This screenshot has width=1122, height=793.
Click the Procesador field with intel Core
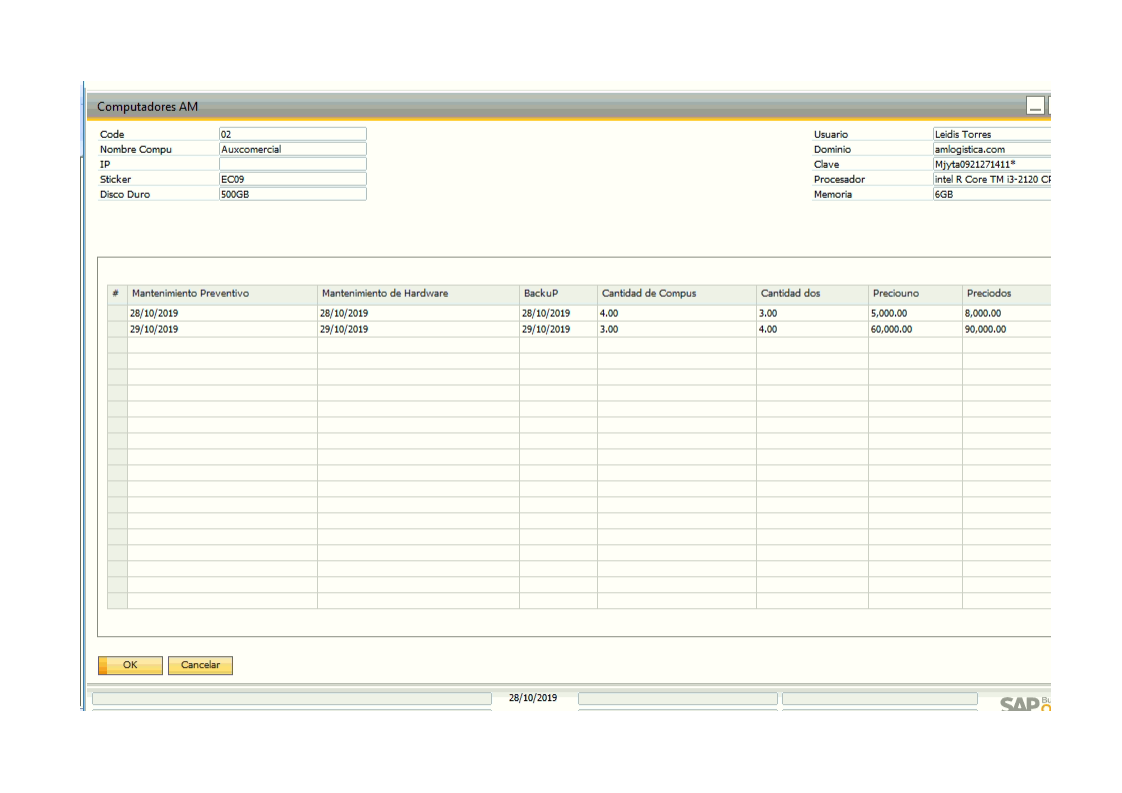(x=992, y=179)
